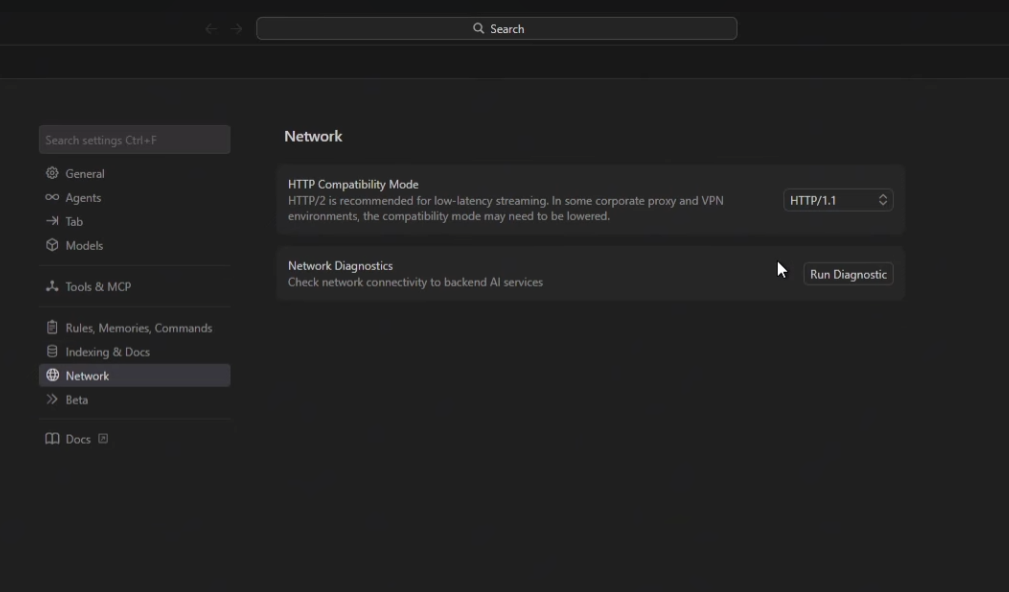1009x592 pixels.
Task: Click the Tab arrow icon in sidebar
Action: (52, 222)
